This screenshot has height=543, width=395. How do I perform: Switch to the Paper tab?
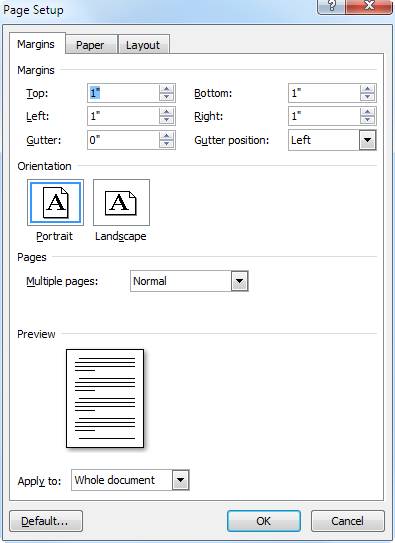(x=90, y=45)
